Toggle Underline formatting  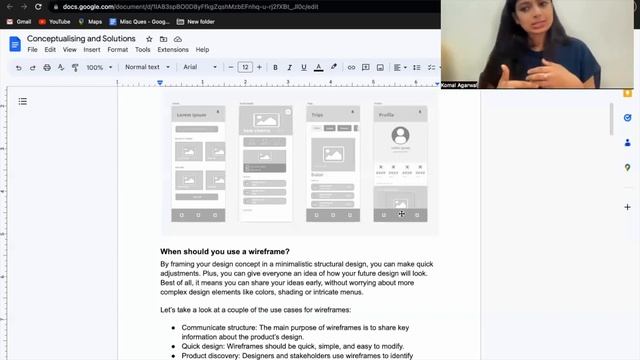point(304,68)
